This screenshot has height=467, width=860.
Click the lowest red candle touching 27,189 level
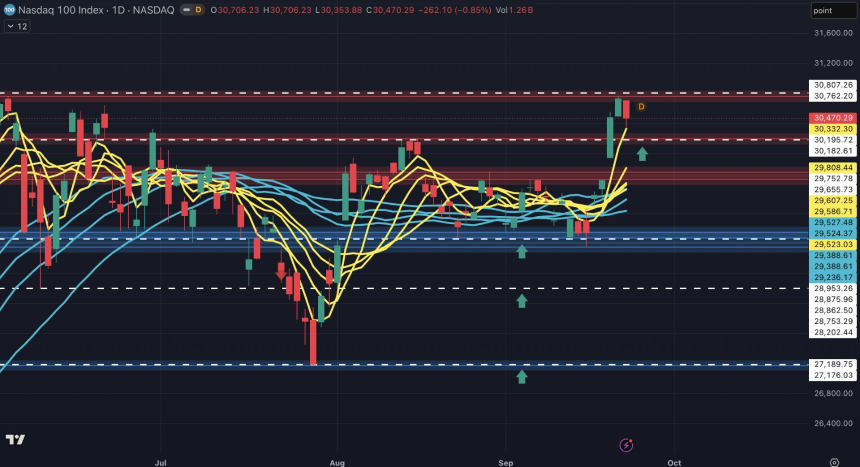pyautogui.click(x=313, y=342)
